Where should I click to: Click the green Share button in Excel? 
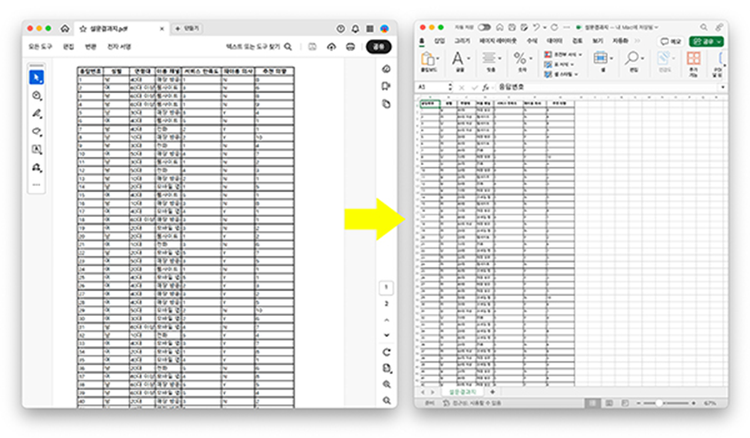pos(706,42)
